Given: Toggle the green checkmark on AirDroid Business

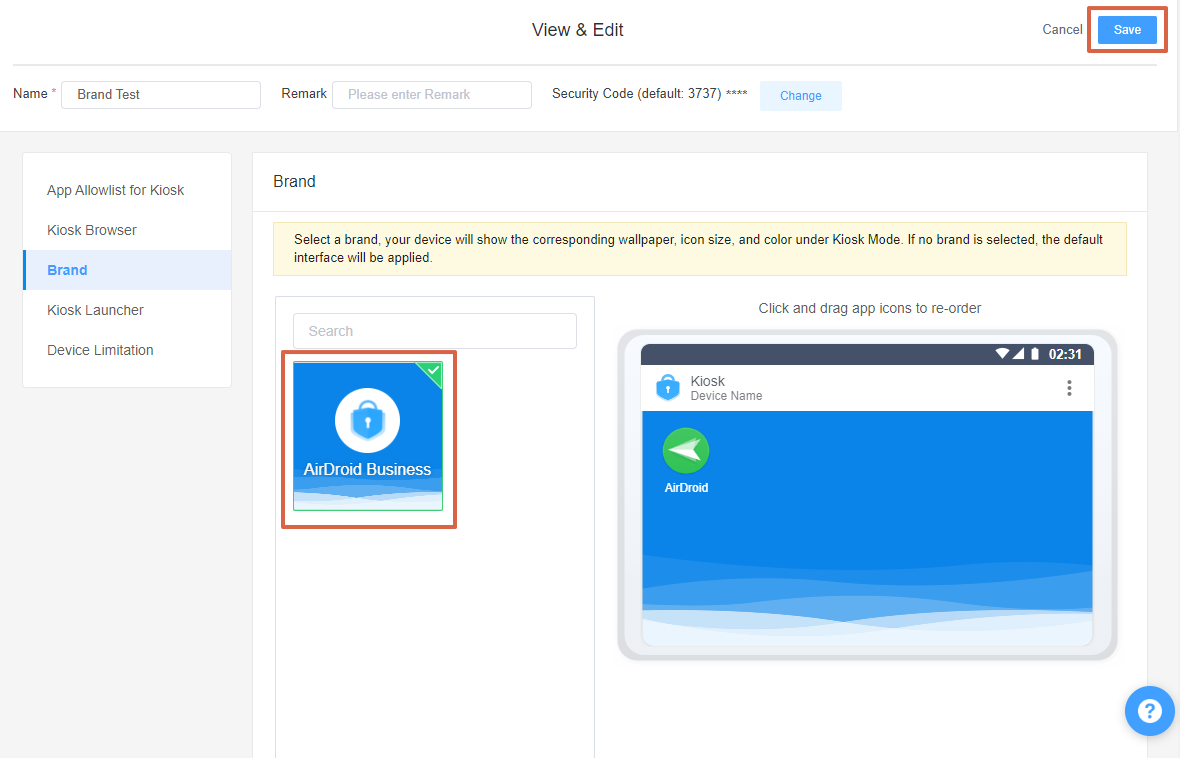Looking at the screenshot, I should [x=432, y=370].
